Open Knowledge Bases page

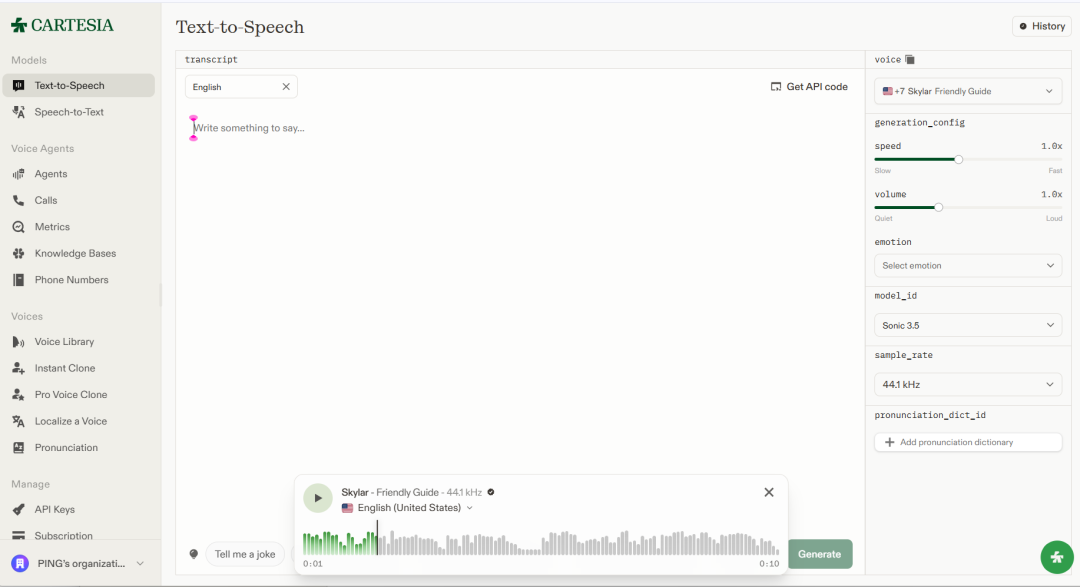click(x=79, y=254)
